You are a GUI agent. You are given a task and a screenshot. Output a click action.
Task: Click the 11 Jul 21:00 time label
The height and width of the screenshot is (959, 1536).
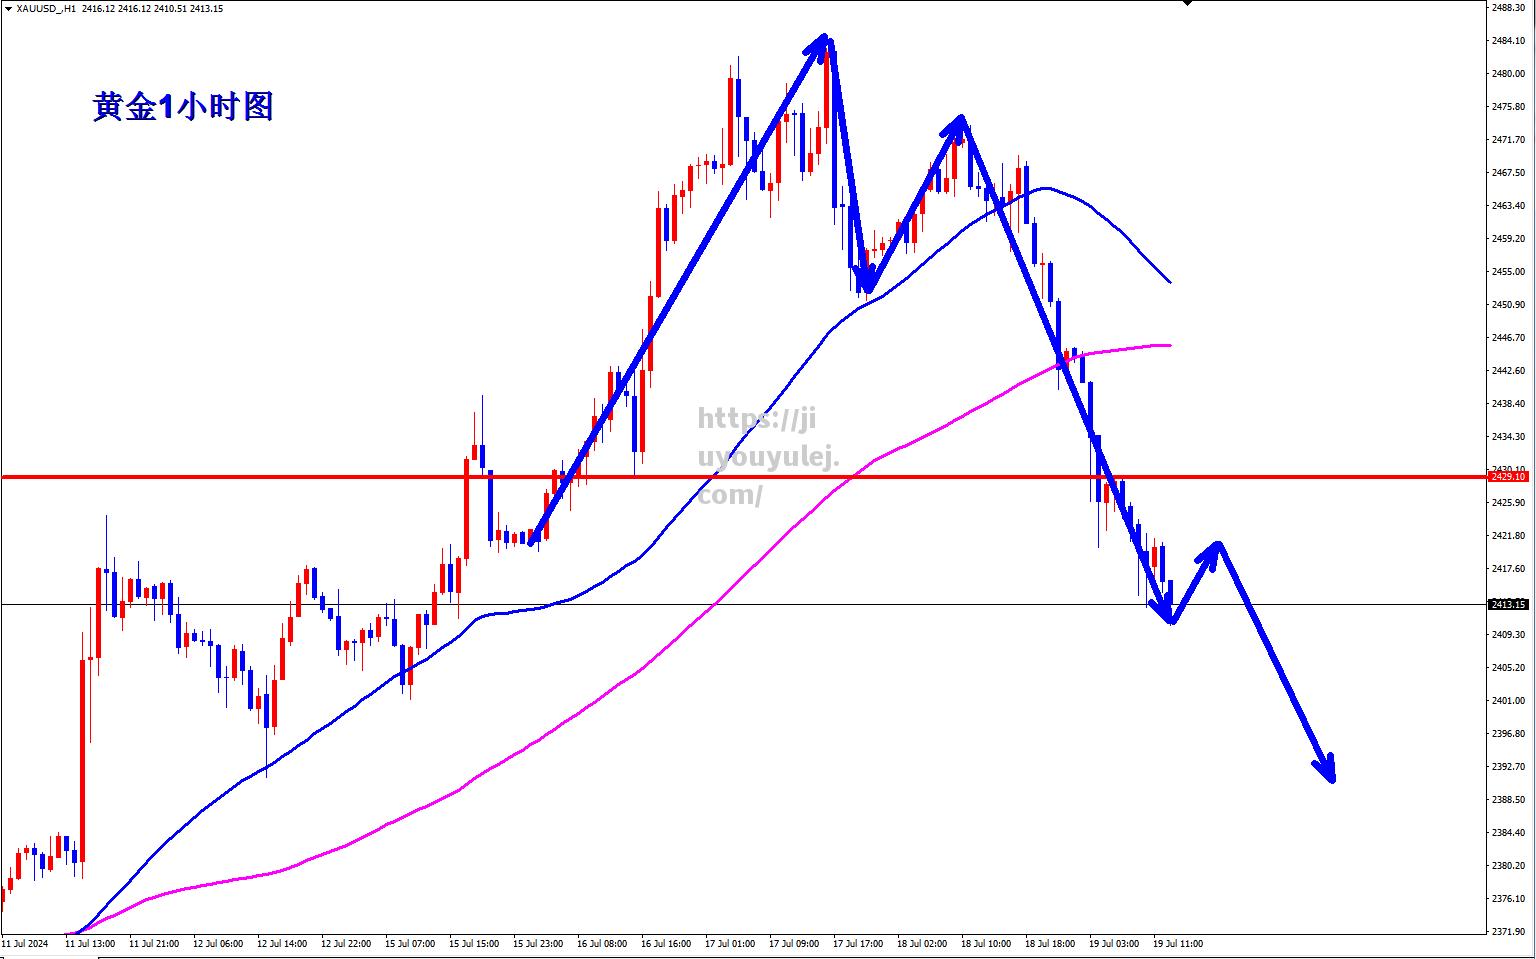point(154,943)
